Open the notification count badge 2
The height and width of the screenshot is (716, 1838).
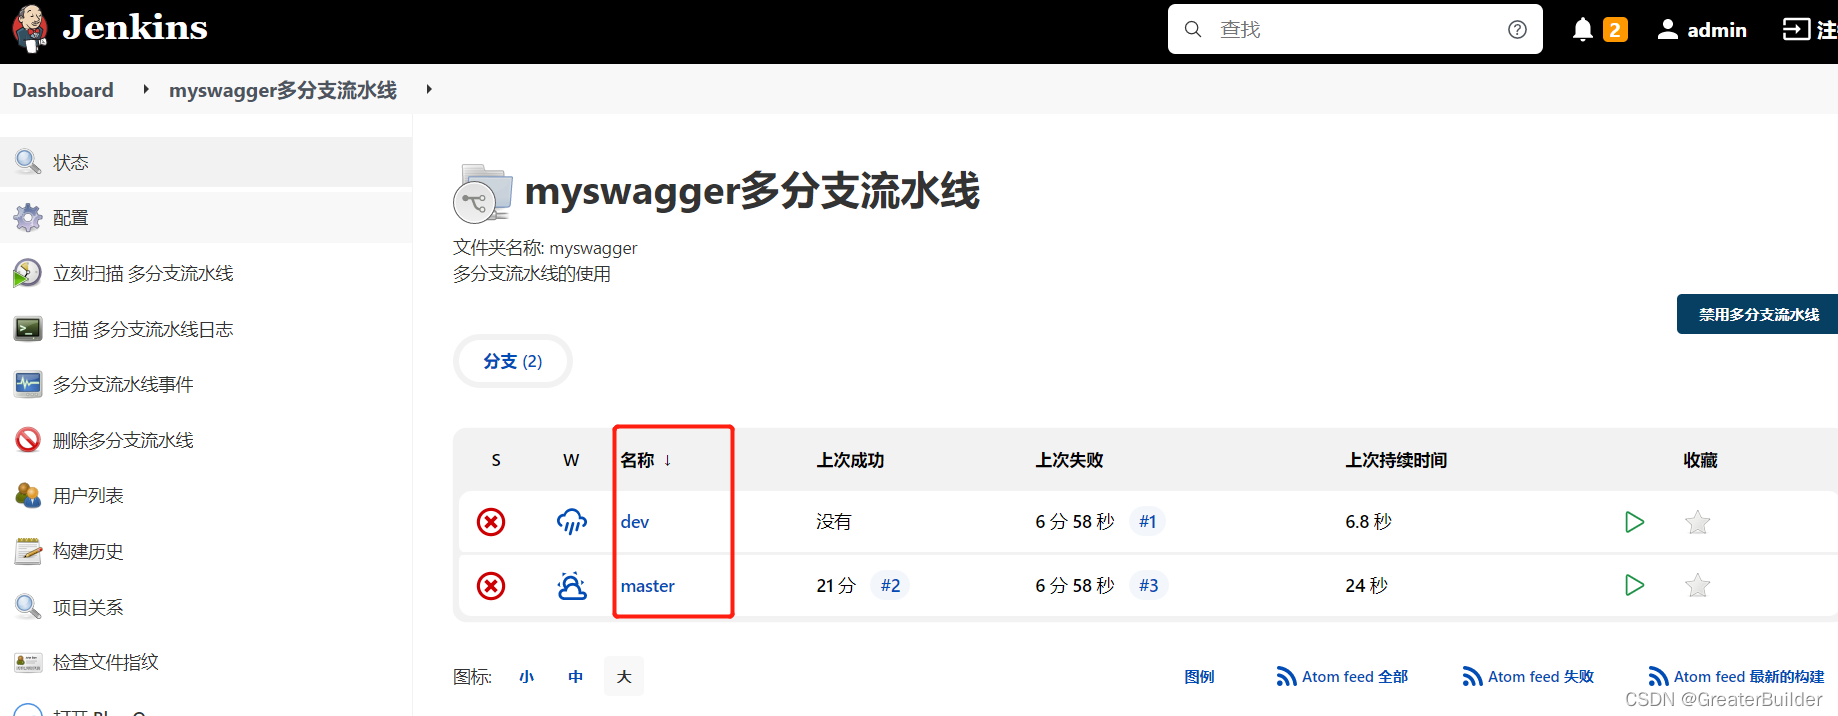1614,30
